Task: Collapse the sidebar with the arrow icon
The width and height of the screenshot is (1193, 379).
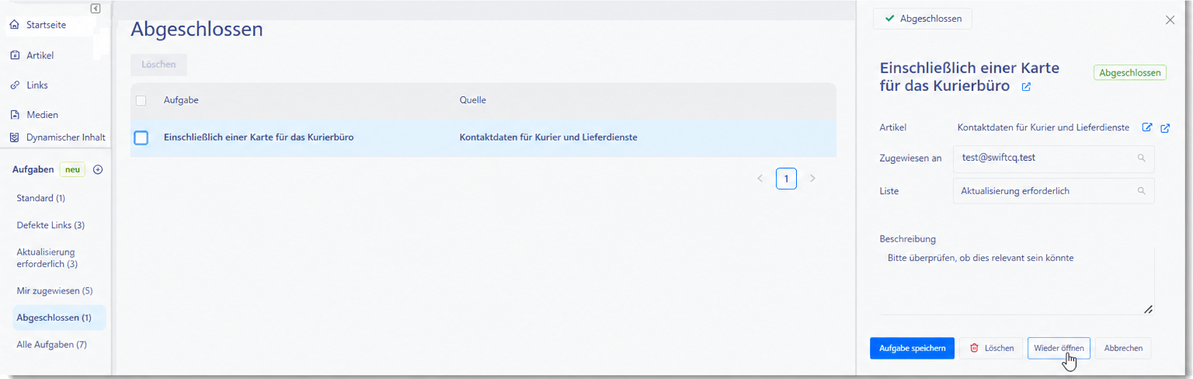Action: (x=95, y=8)
